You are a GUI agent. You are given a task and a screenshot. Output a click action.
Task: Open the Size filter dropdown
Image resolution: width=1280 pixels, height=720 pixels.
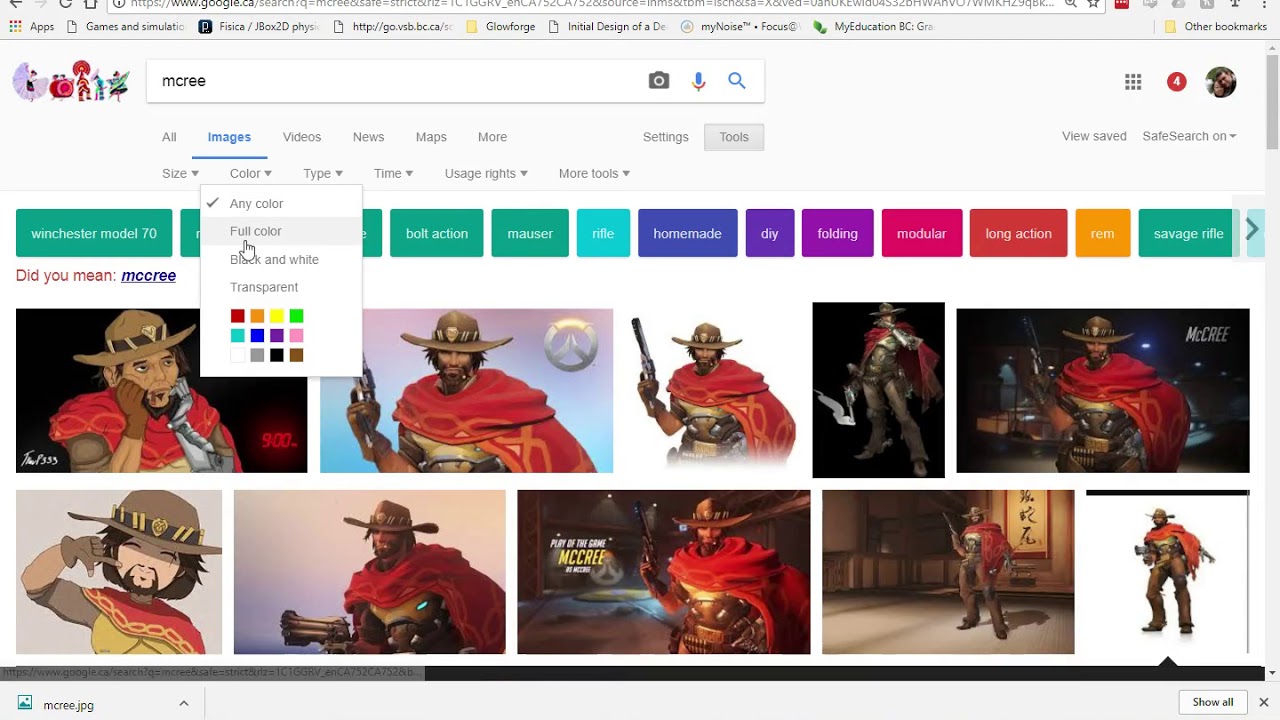[x=180, y=173]
